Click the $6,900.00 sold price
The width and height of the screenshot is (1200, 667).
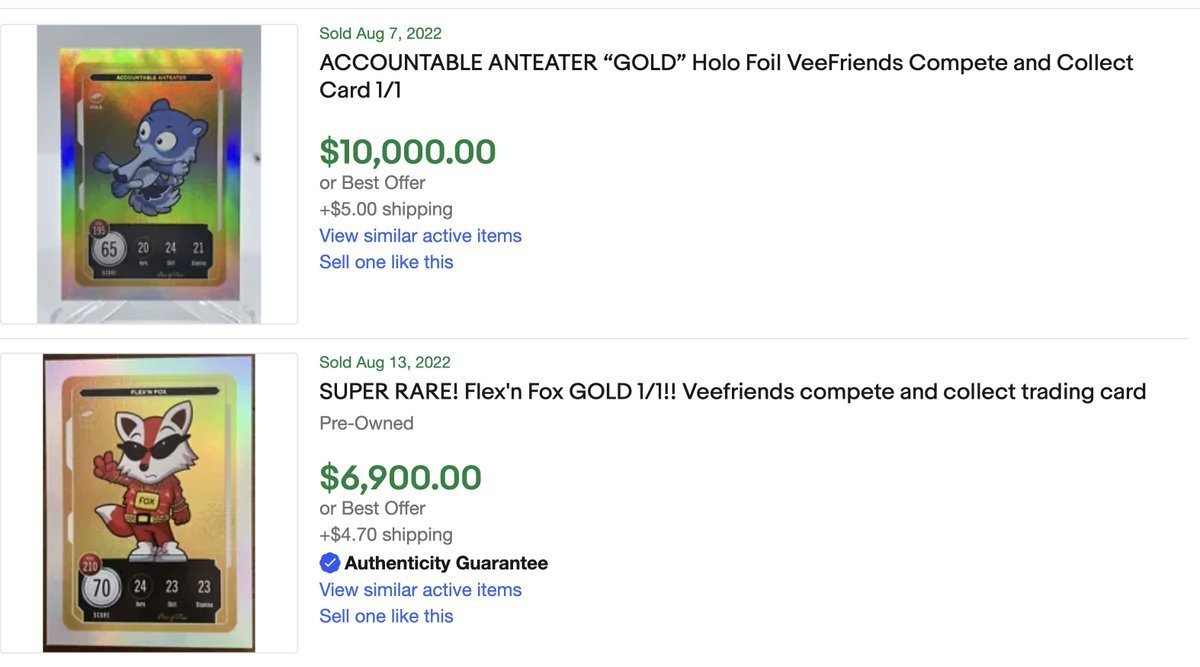tap(400, 478)
